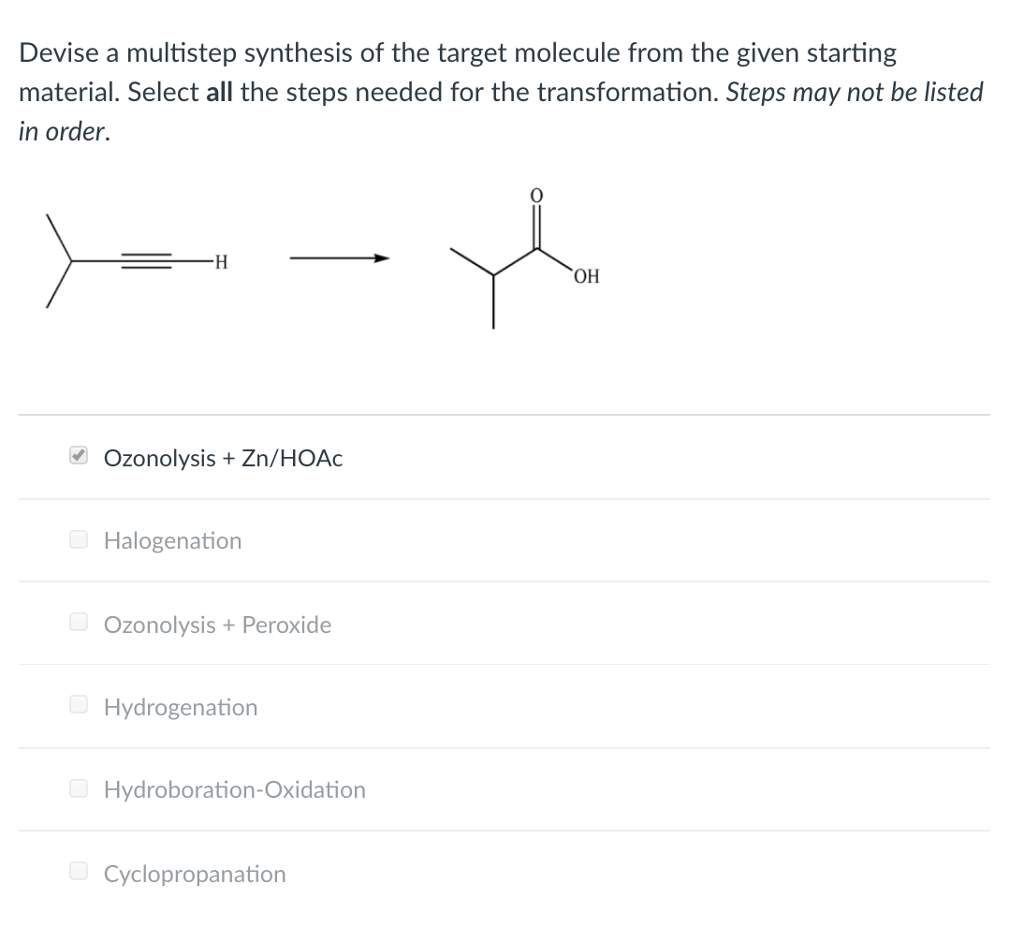Select the Cyclopropanation option label
The image size is (1024, 927).
click(x=194, y=873)
